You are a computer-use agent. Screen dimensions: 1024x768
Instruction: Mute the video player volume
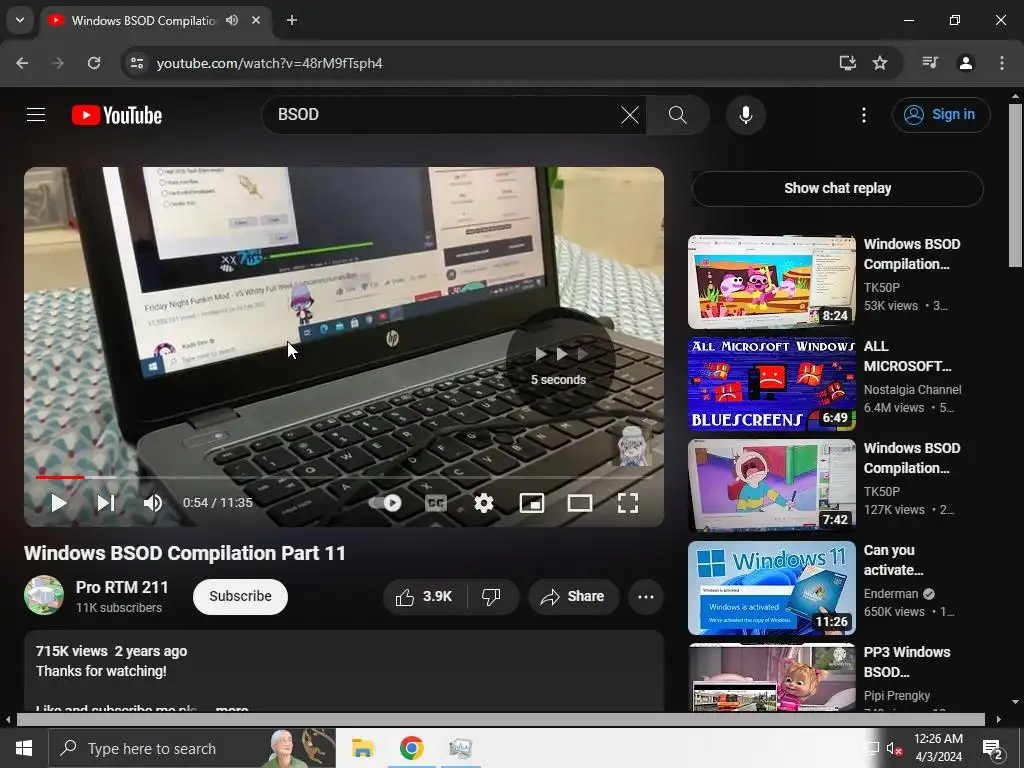(153, 503)
